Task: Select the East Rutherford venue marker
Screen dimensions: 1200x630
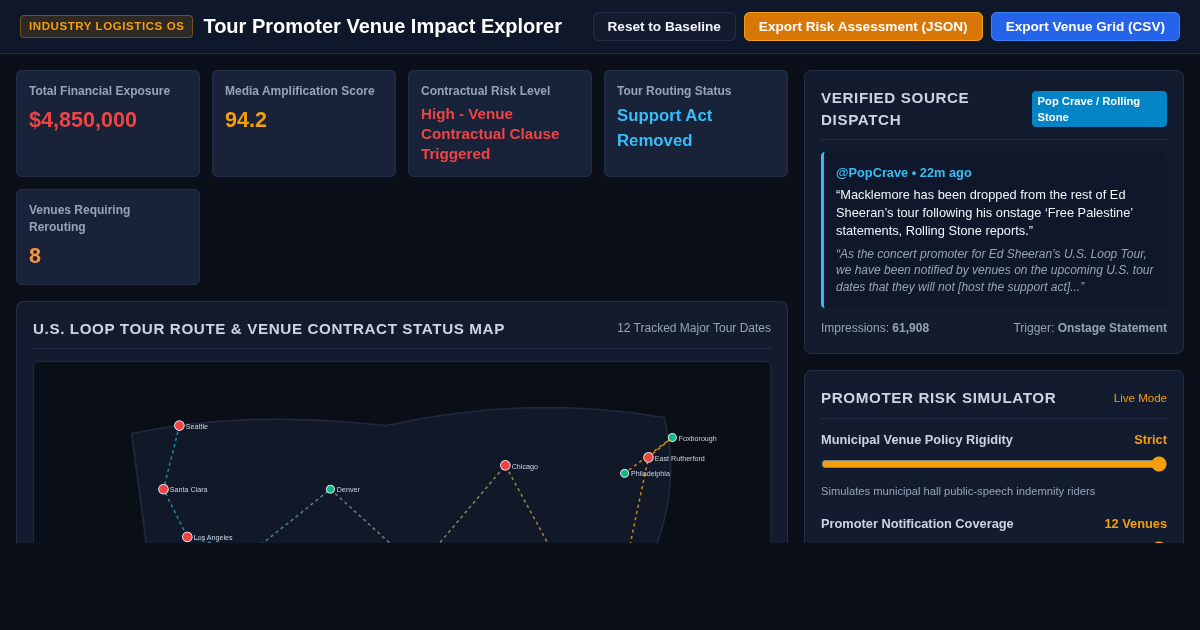Action: [x=648, y=457]
